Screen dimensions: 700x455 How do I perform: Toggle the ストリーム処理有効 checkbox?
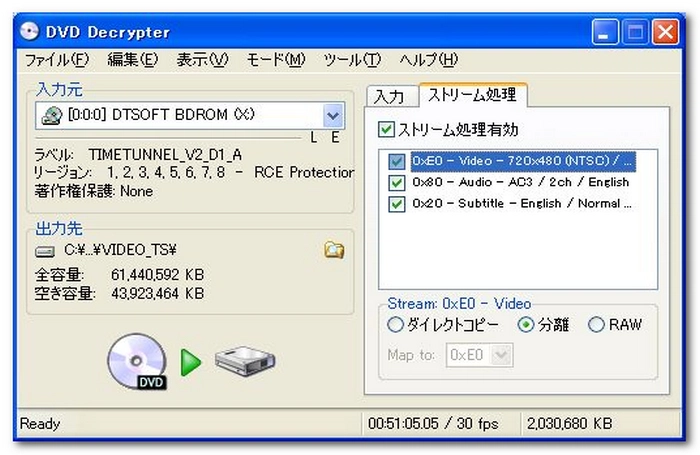pos(386,130)
